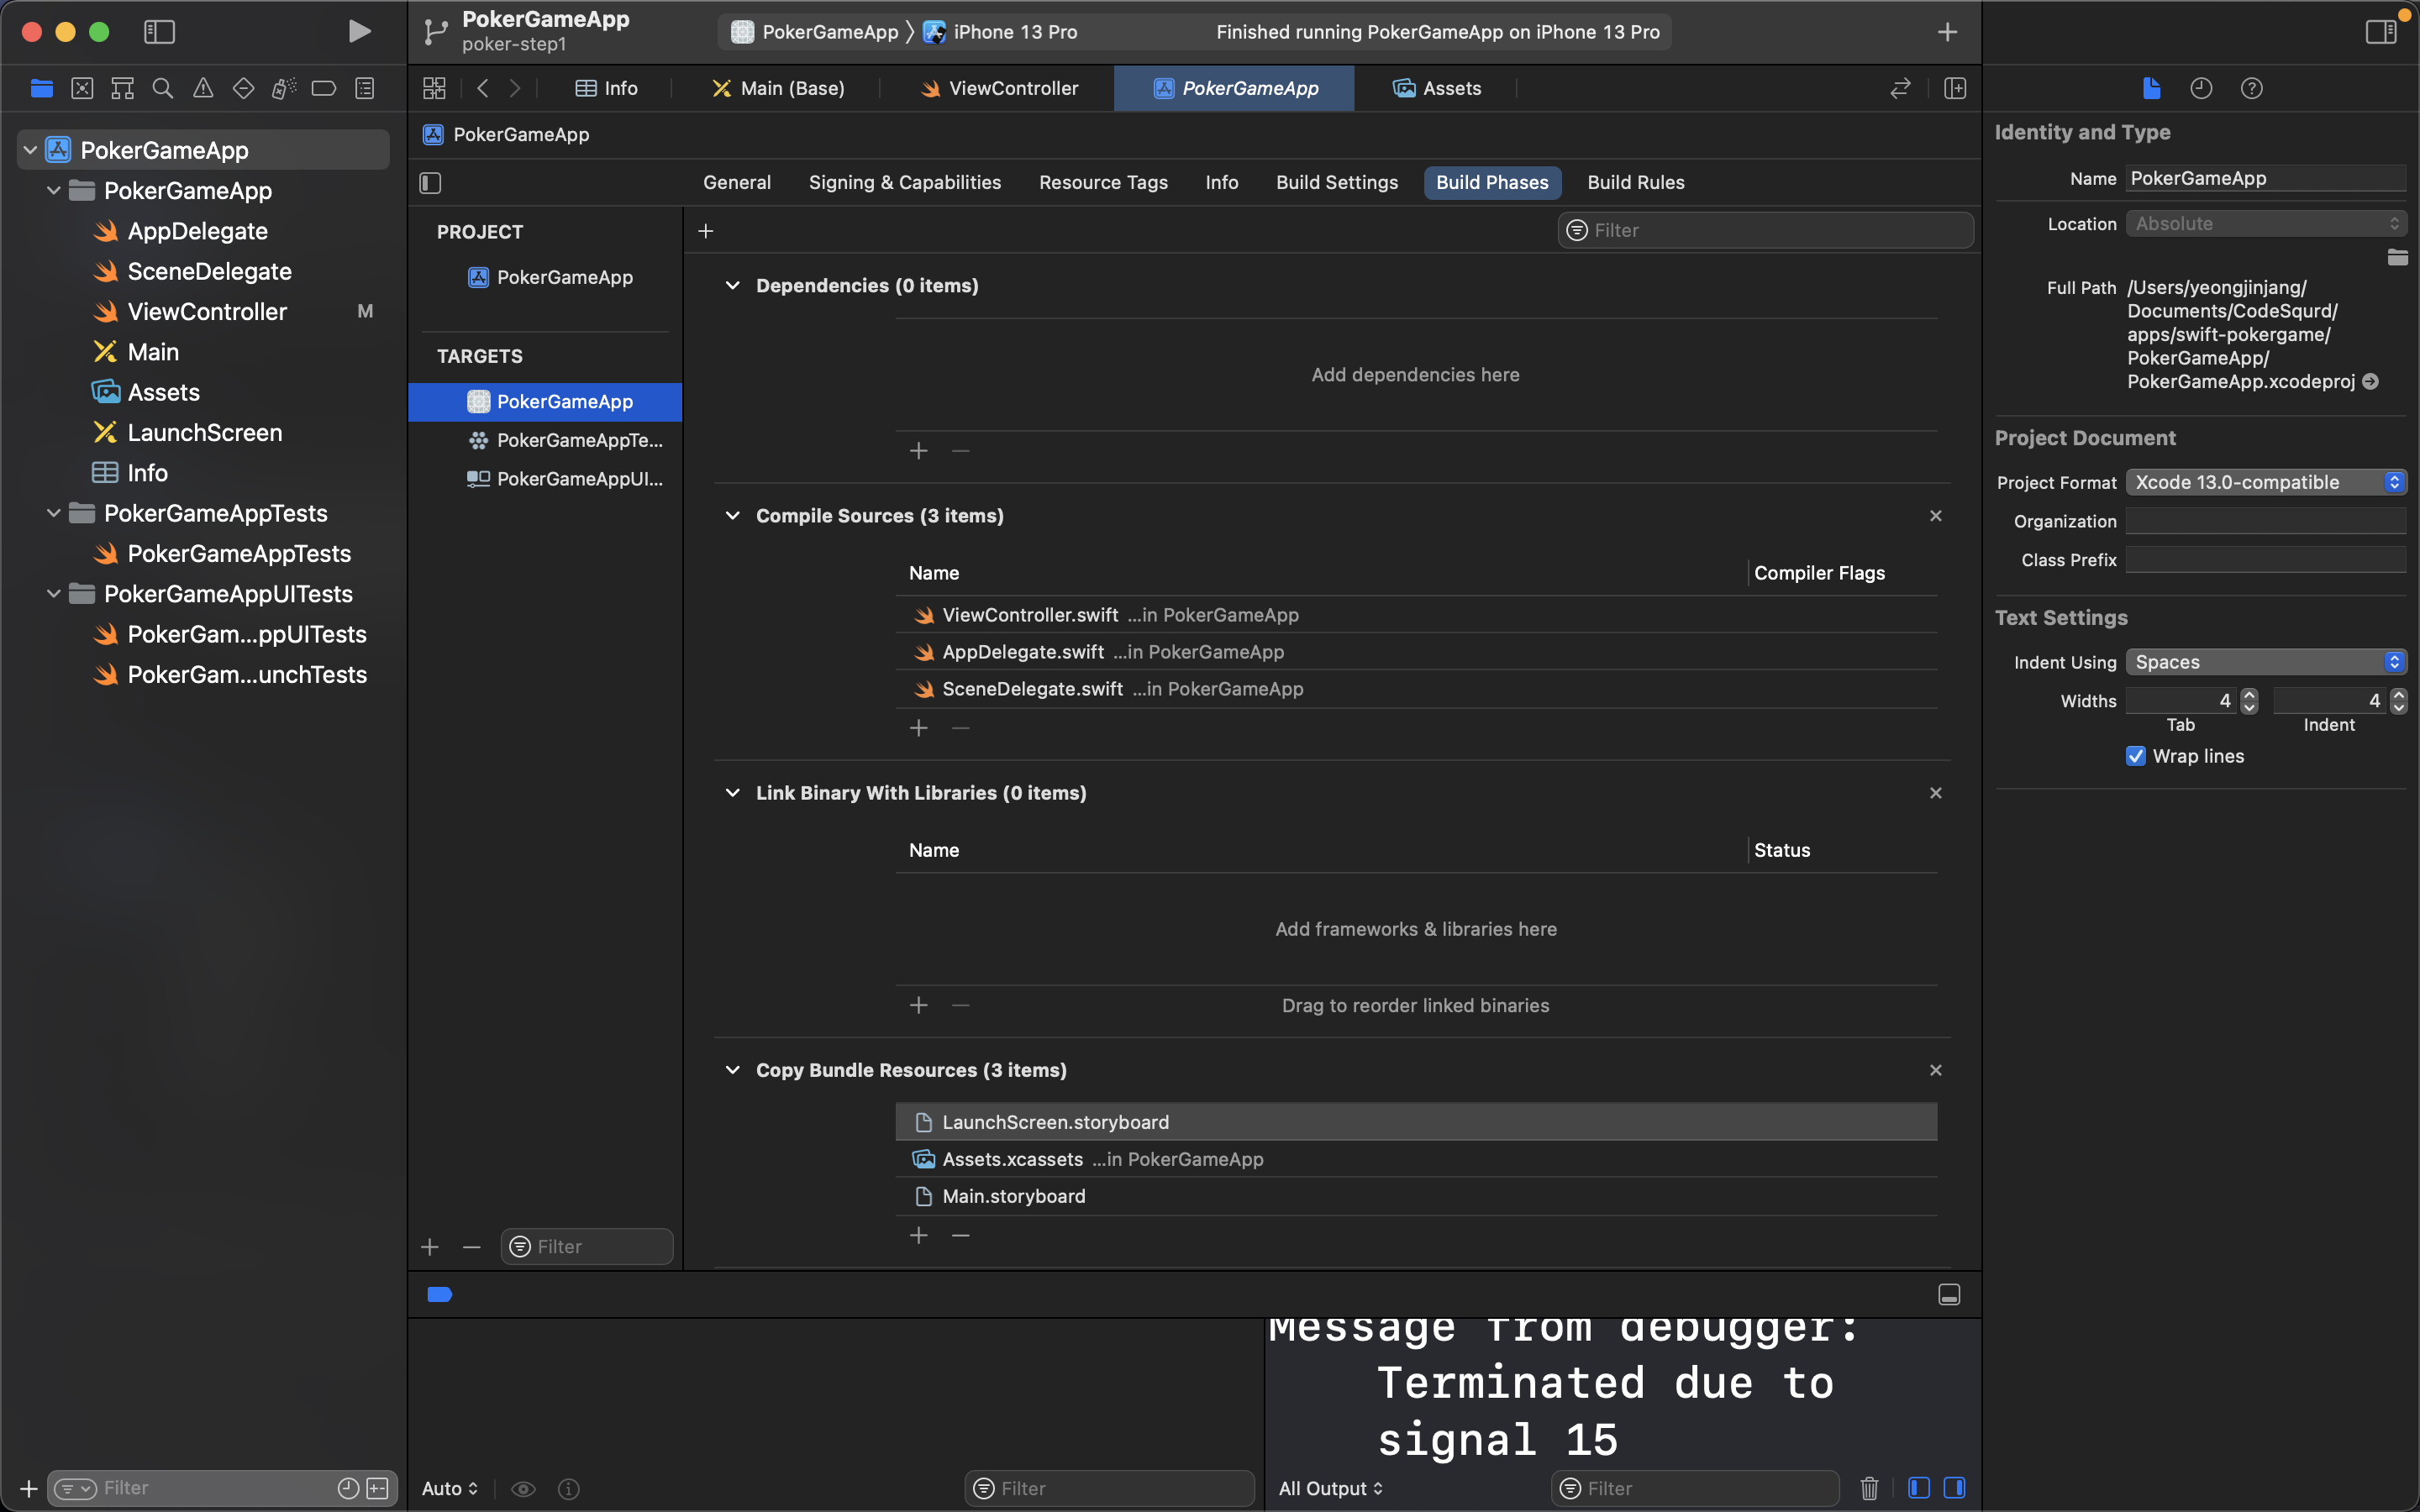Open the Indent Using dropdown
The width and height of the screenshot is (2420, 1512).
[x=2265, y=662]
